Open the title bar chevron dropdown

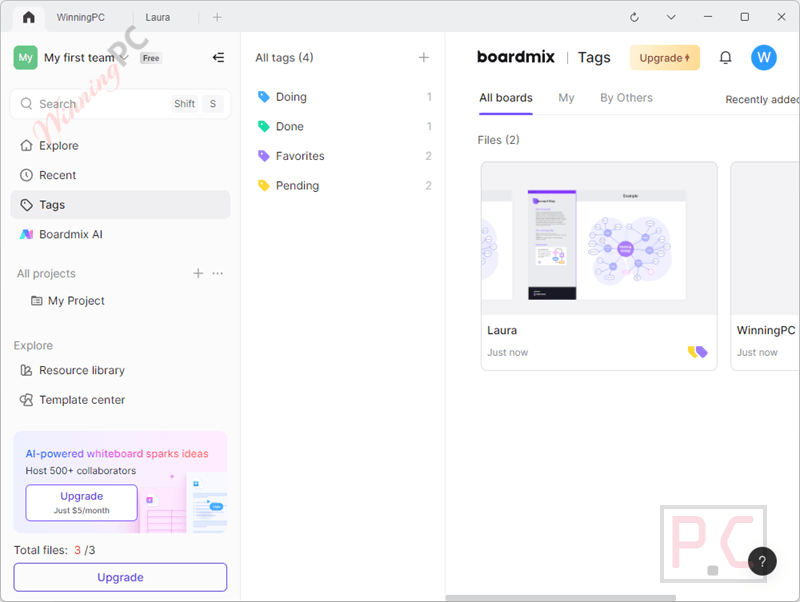click(x=671, y=17)
